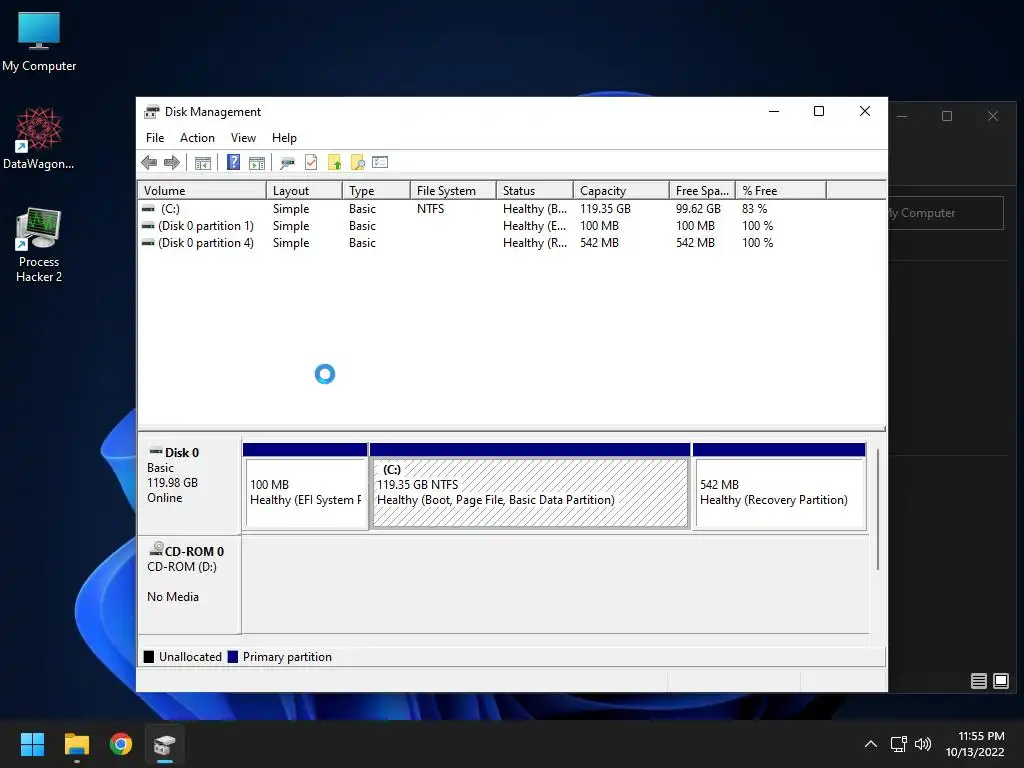
Task: Close the background window behind Disk Management
Action: 993,116
